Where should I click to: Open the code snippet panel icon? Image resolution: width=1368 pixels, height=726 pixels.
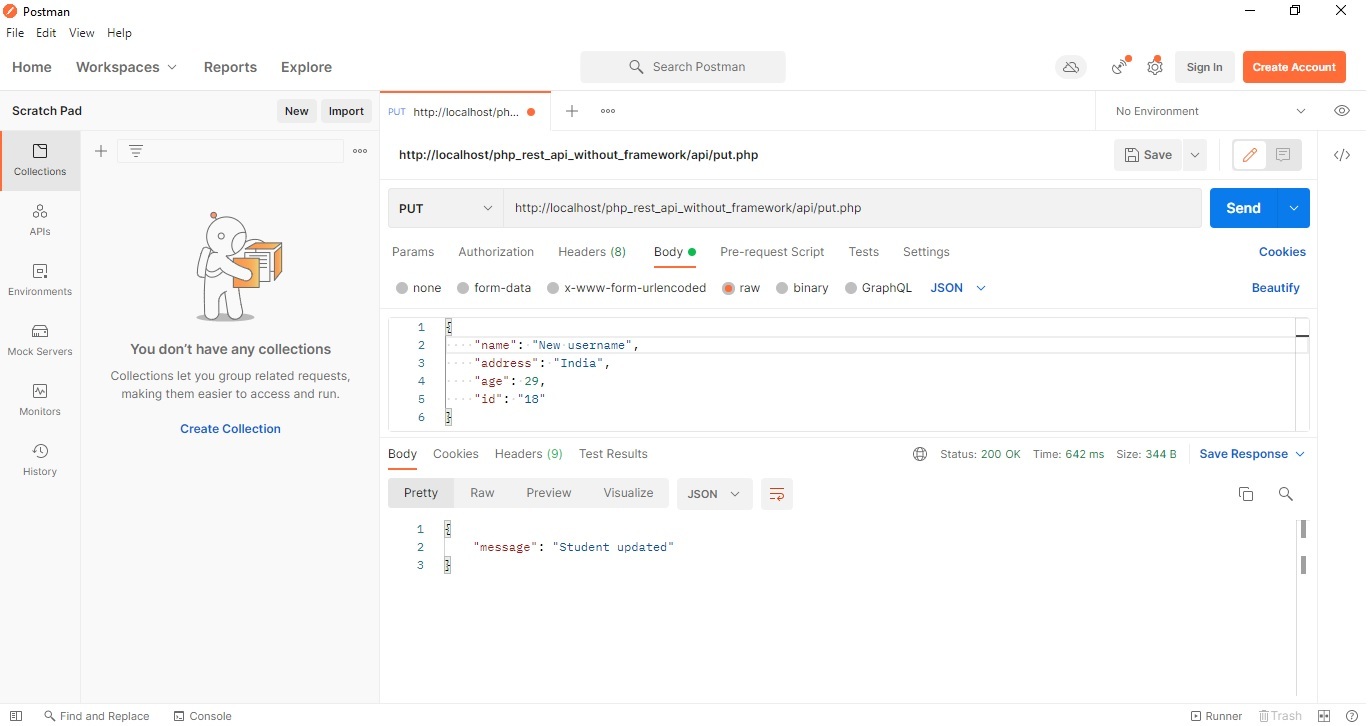coord(1342,155)
